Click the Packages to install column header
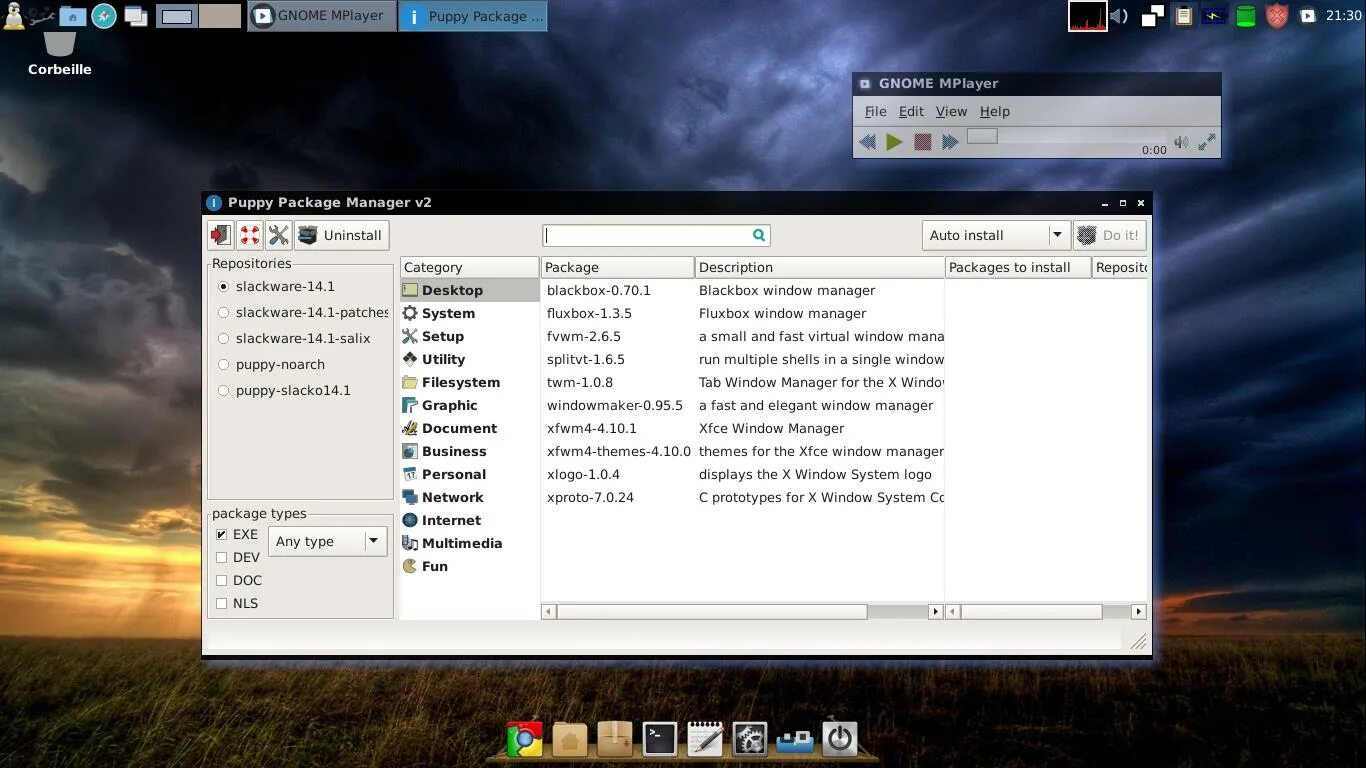Image resolution: width=1366 pixels, height=768 pixels. 1018,267
